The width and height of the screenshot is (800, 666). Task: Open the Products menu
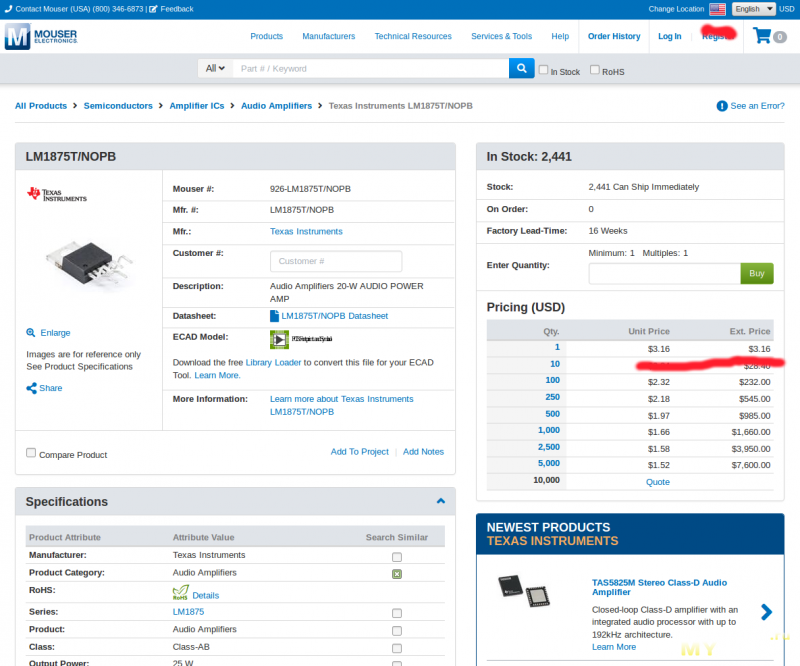[266, 36]
